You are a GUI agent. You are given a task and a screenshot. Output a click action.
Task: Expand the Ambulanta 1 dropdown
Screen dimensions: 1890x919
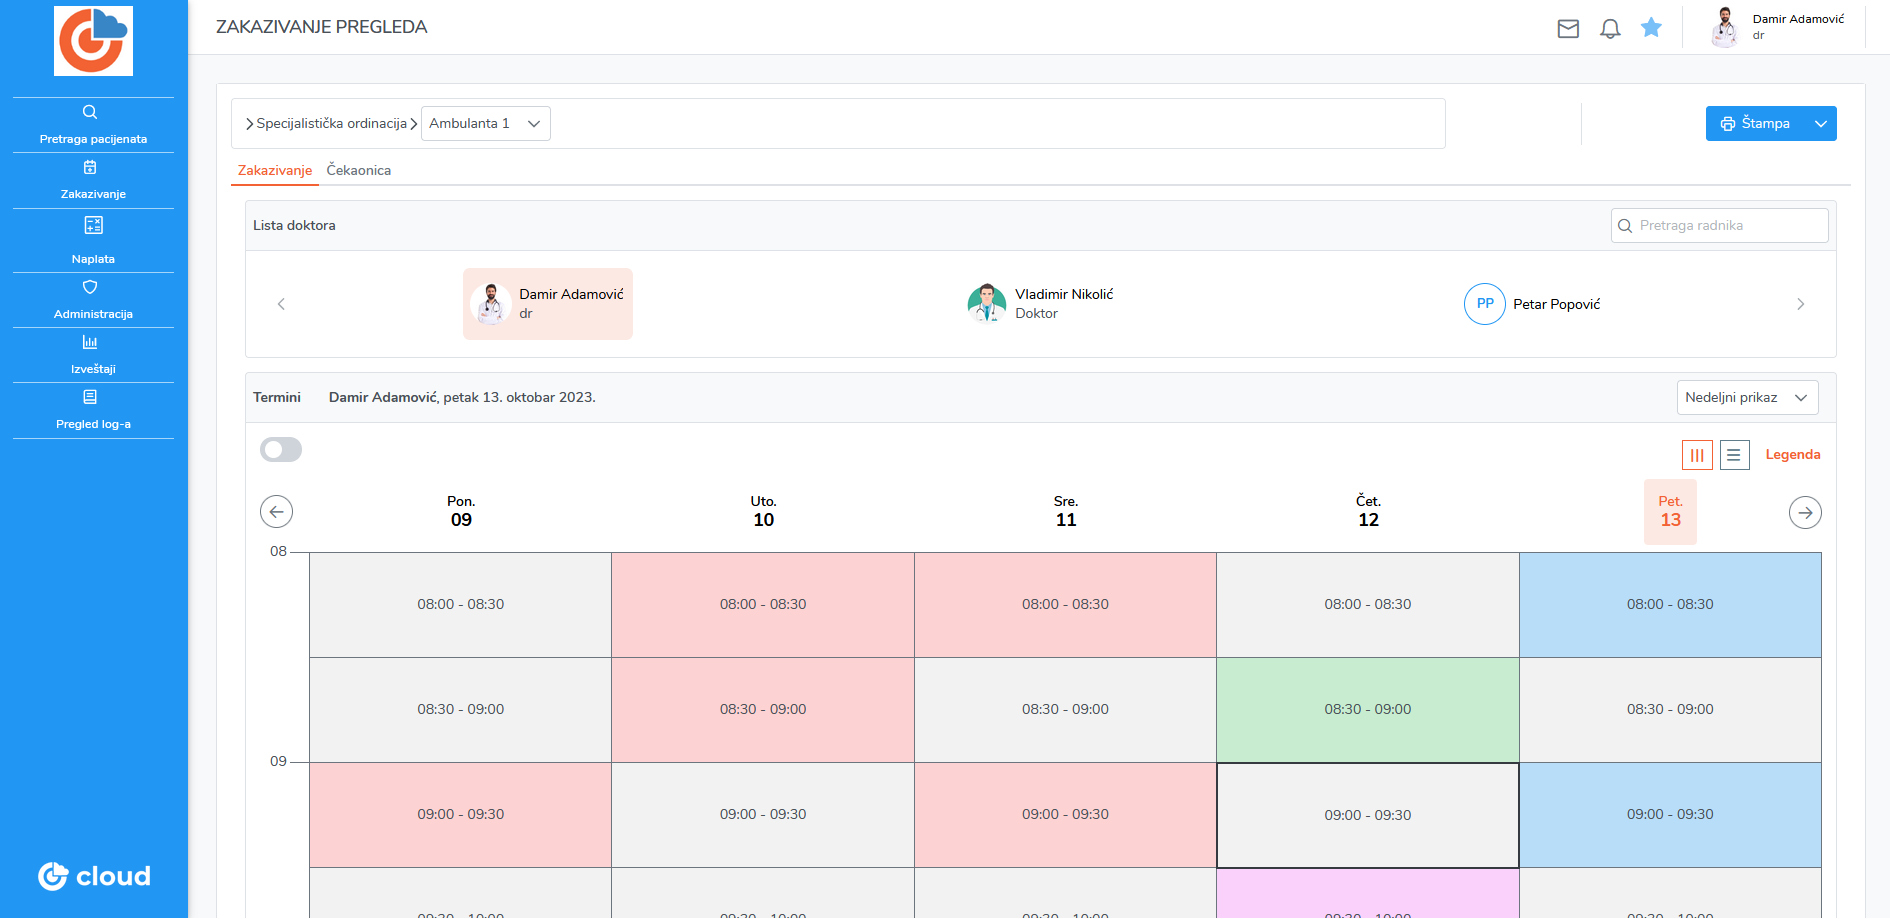486,124
